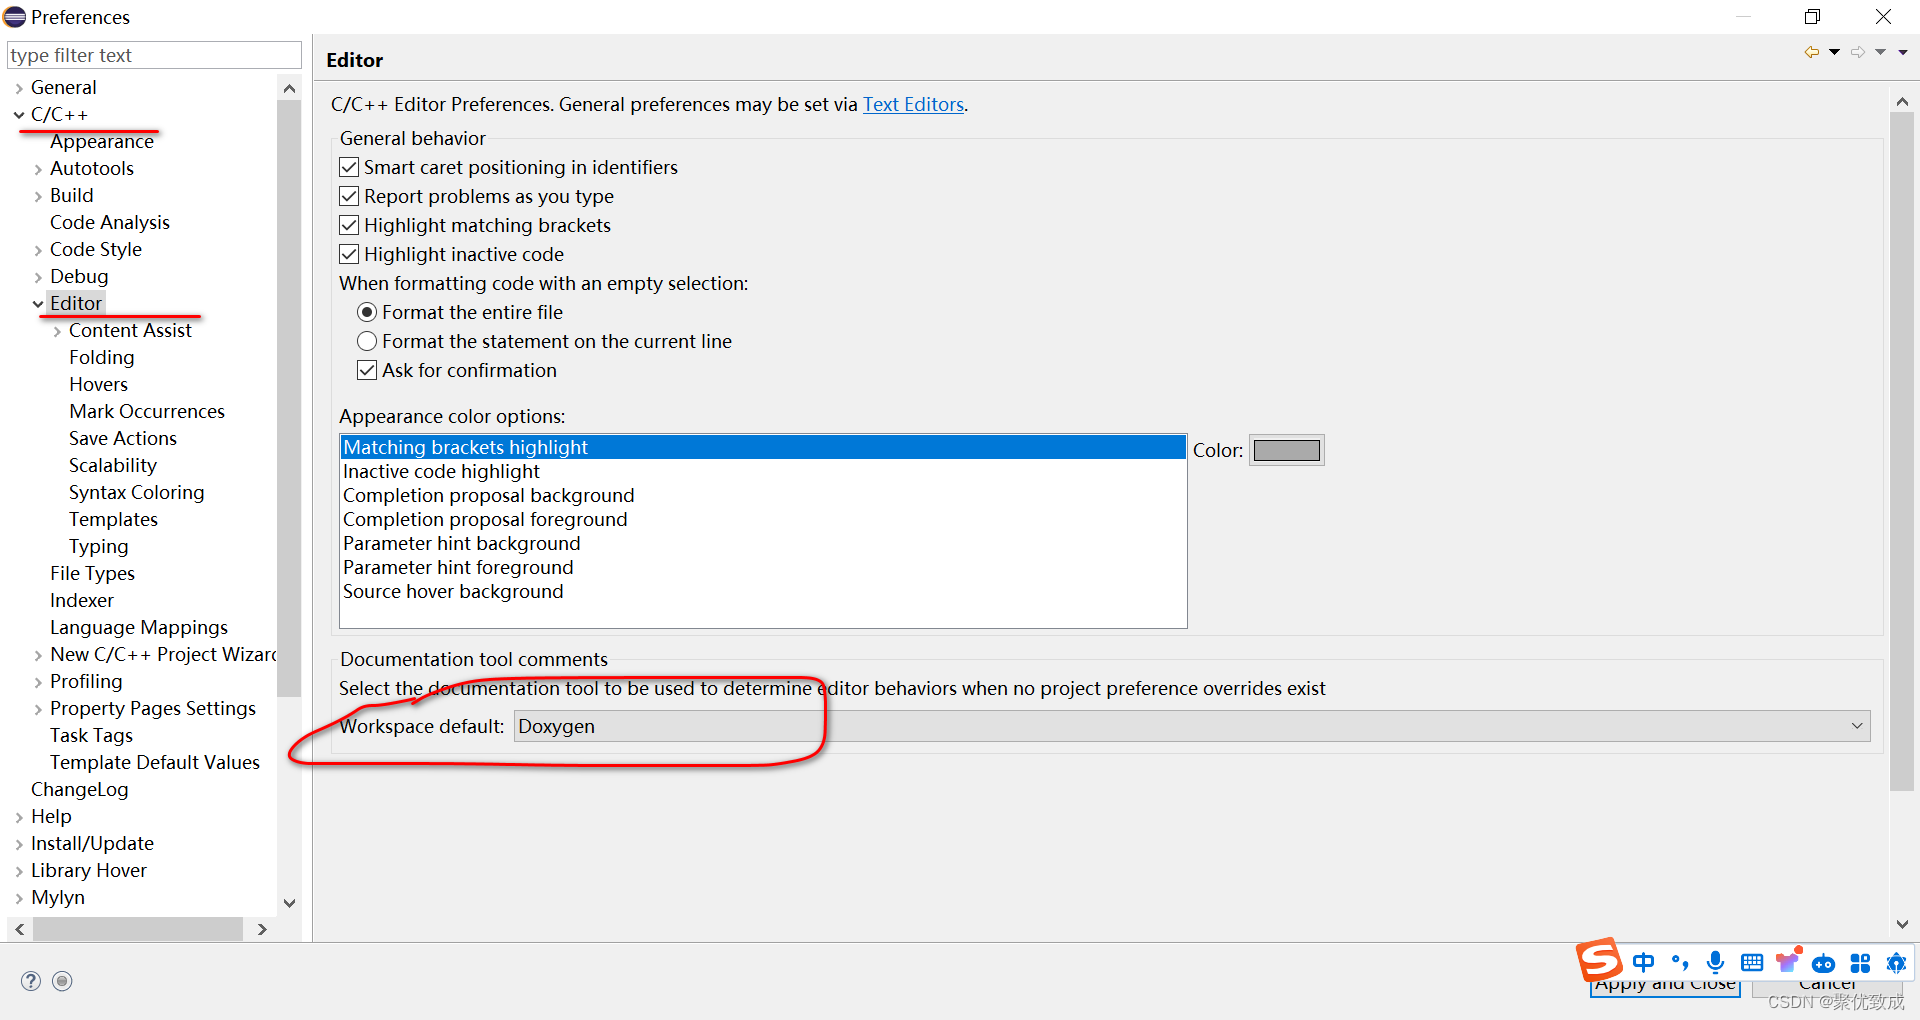Click the page scroll down arrow
The height and width of the screenshot is (1020, 1920).
pyautogui.click(x=1902, y=925)
